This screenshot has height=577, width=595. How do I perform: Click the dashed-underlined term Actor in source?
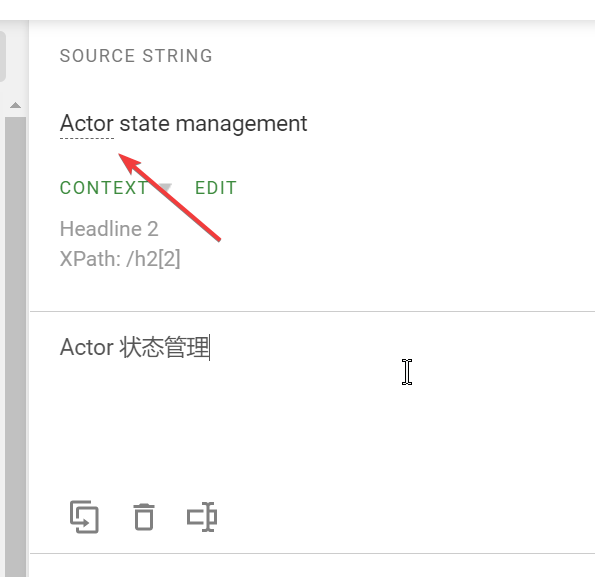point(87,123)
